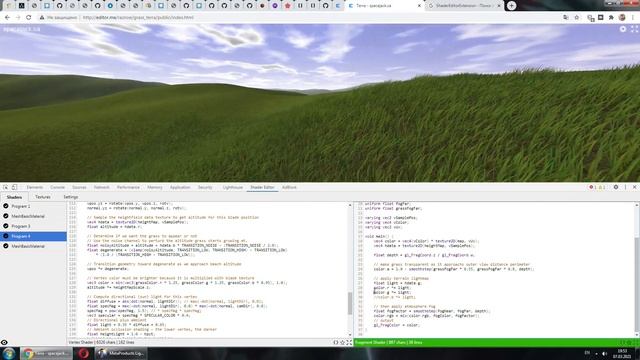Show hidden tray icons arrow
640x360 pixels.
(x=596, y=353)
